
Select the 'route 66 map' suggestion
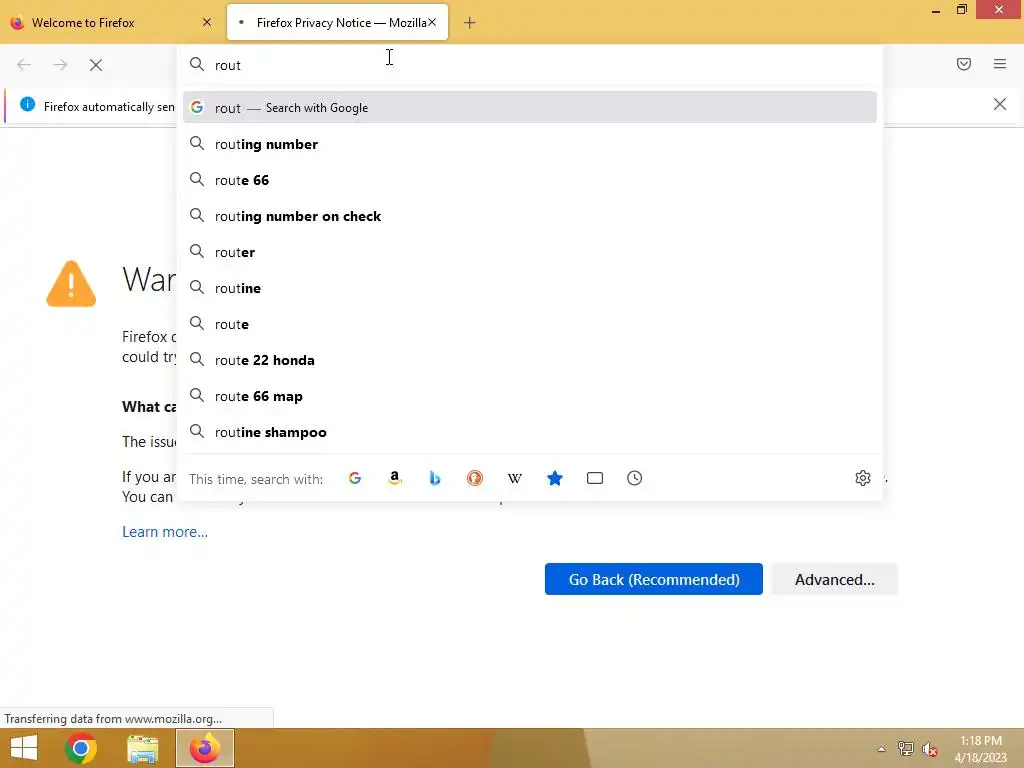pos(530,396)
